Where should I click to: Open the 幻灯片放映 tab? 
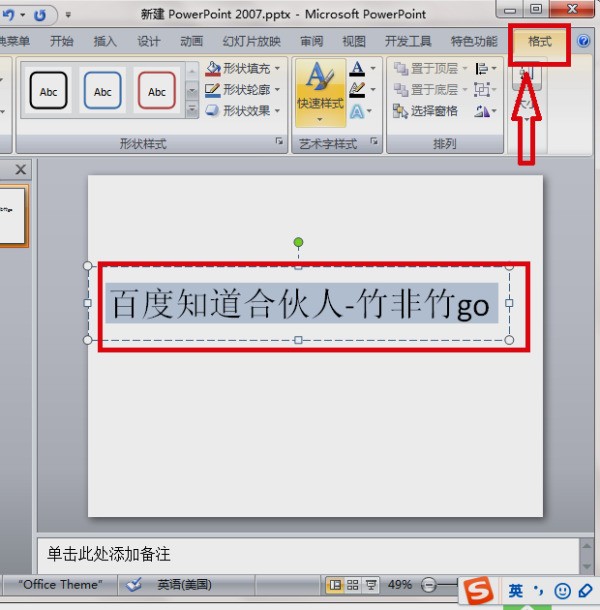252,41
